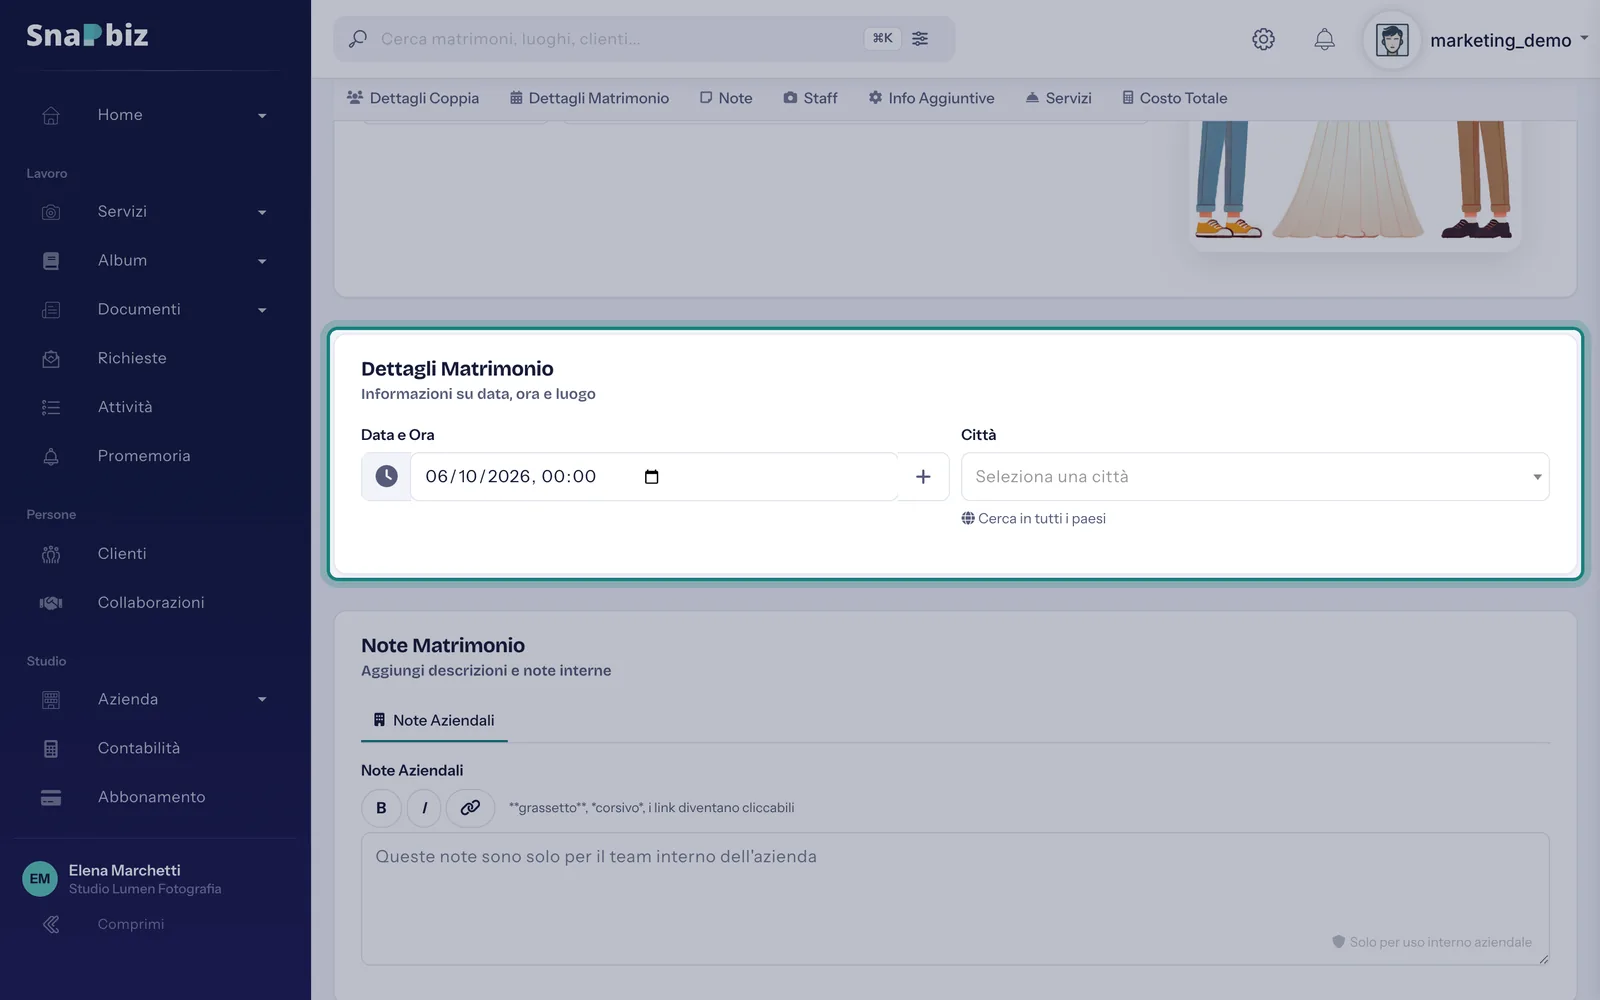Click the Contabilità calculator icon

51,748
